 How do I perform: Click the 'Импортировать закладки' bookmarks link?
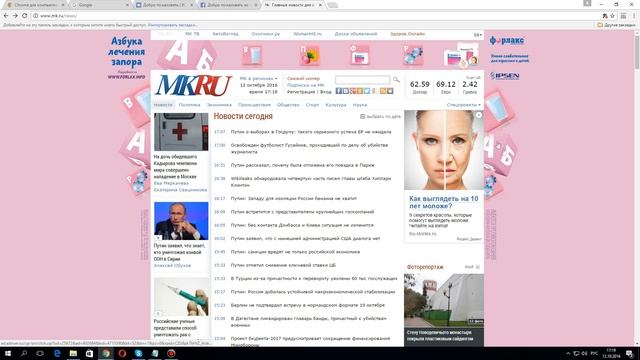click(172, 25)
